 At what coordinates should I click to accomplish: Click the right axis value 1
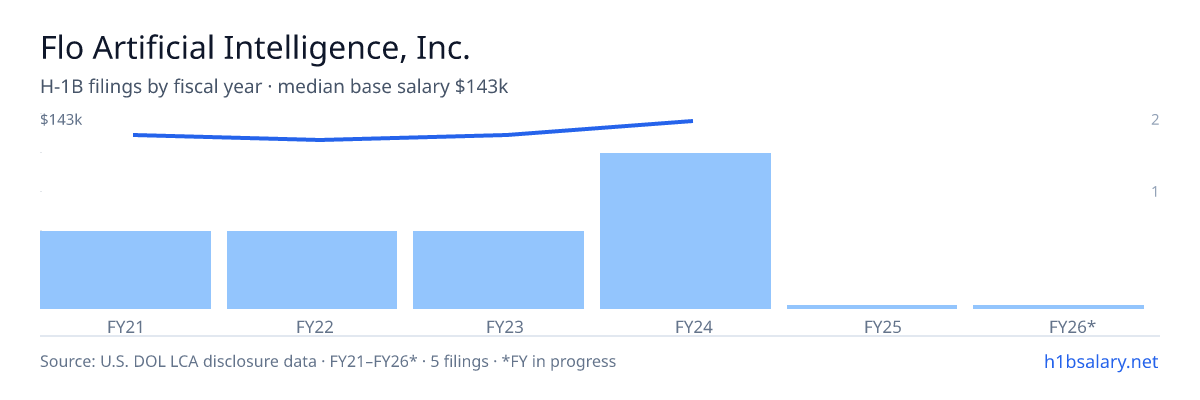click(x=1154, y=191)
